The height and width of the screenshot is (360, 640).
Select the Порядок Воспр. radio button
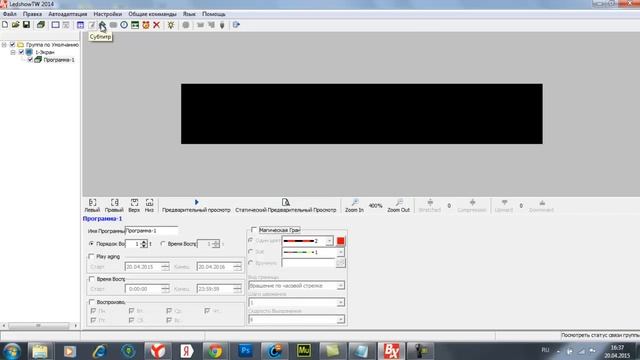(x=91, y=244)
